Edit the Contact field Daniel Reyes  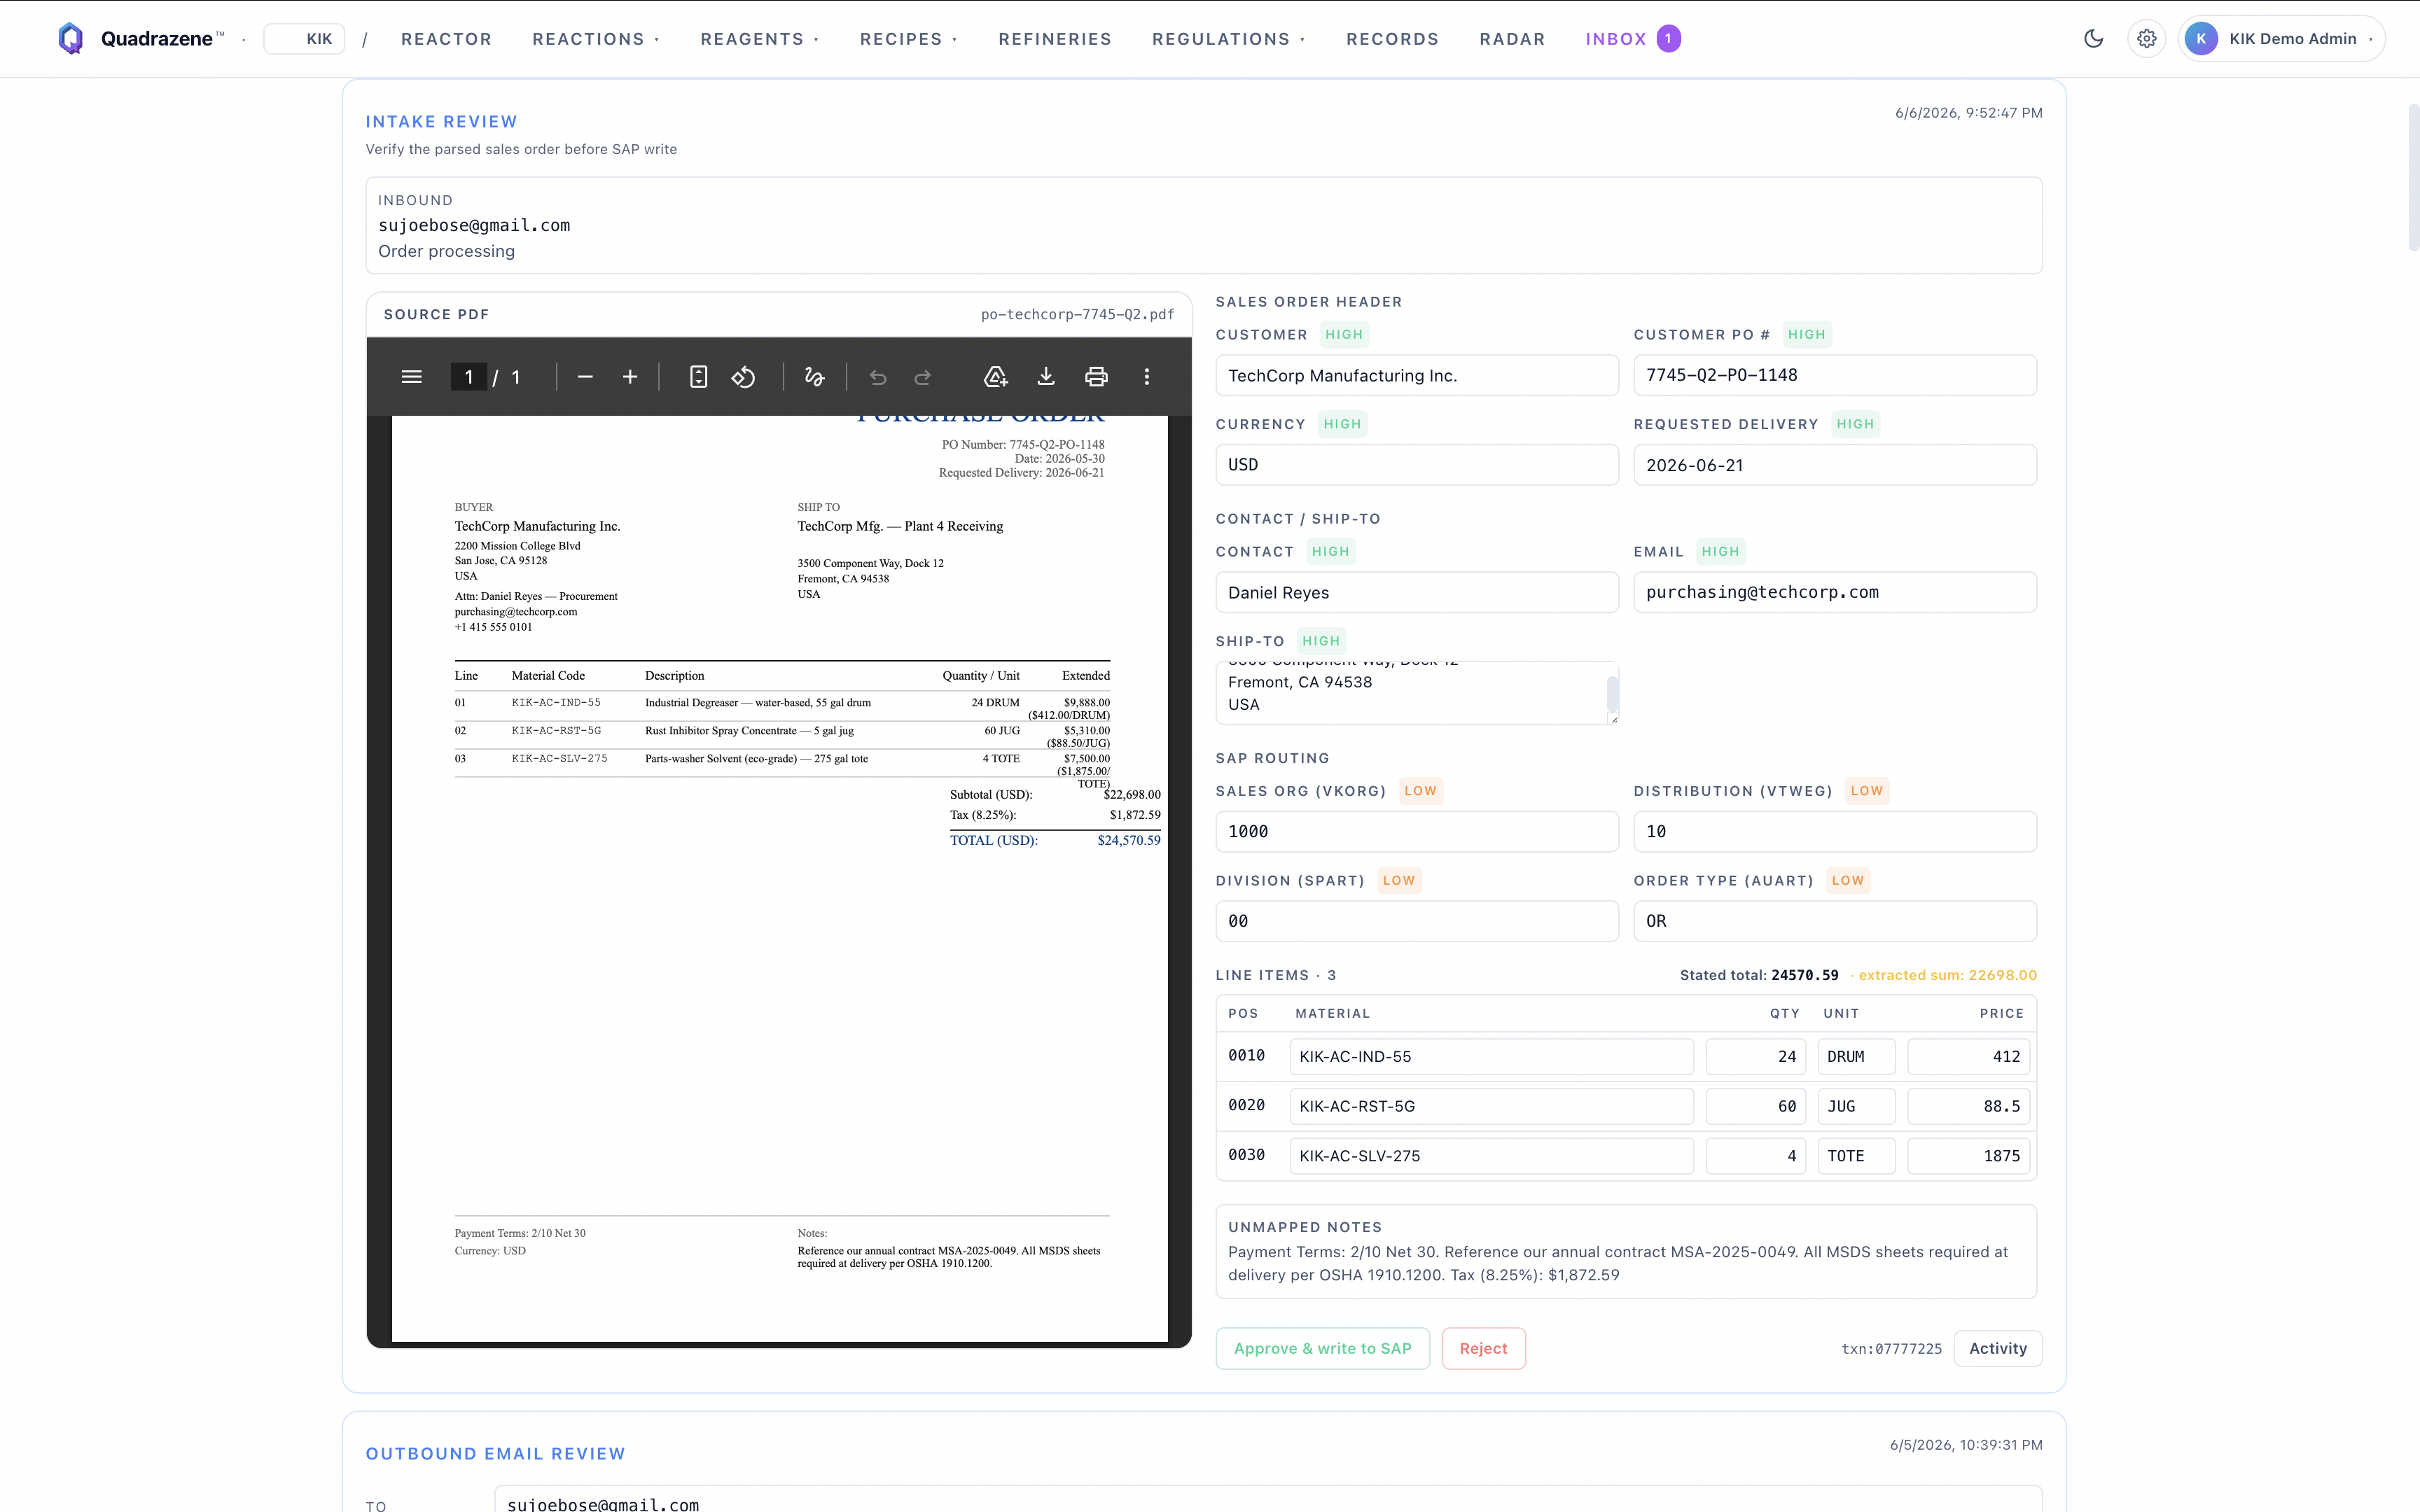click(1416, 592)
